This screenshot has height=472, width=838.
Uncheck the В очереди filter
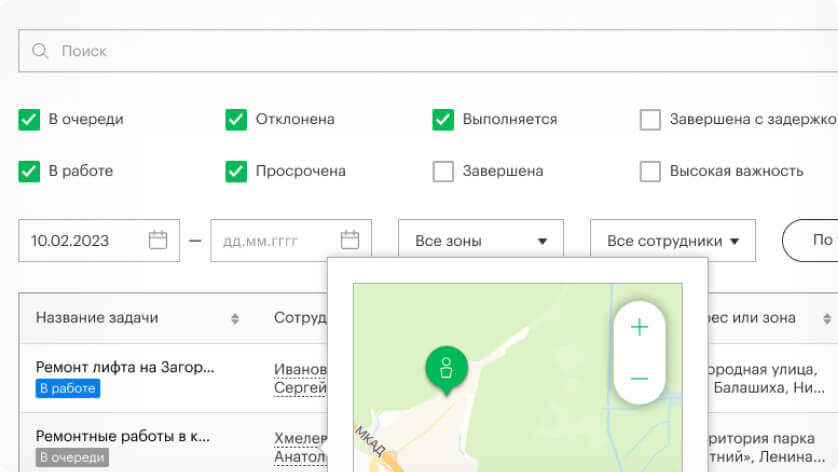pos(29,120)
